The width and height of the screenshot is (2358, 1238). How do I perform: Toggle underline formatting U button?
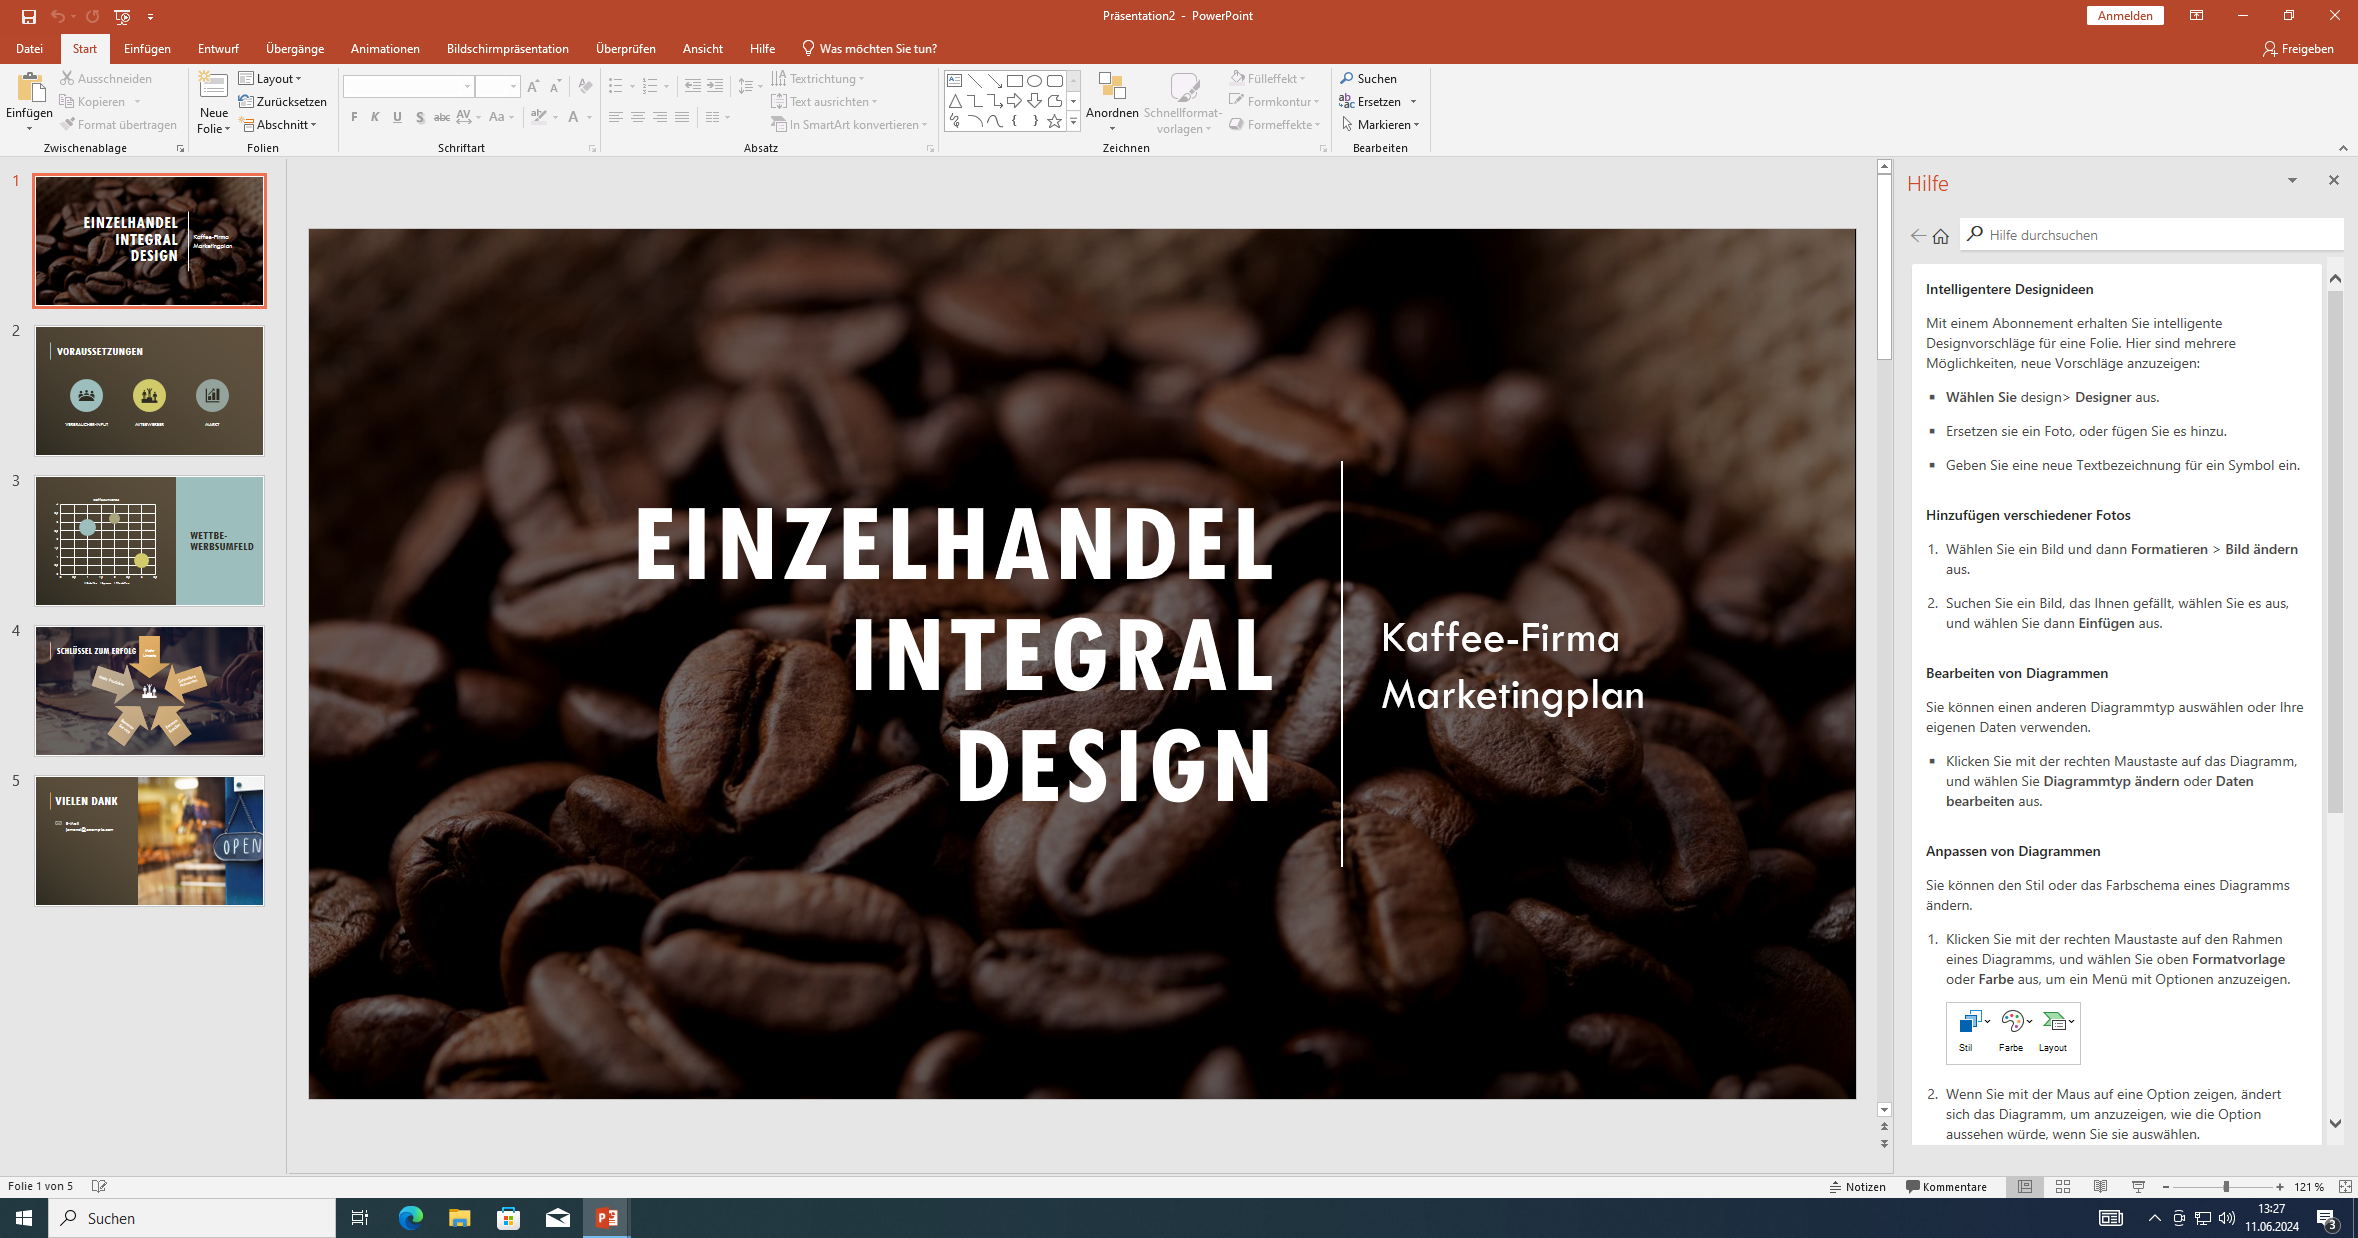(x=397, y=117)
